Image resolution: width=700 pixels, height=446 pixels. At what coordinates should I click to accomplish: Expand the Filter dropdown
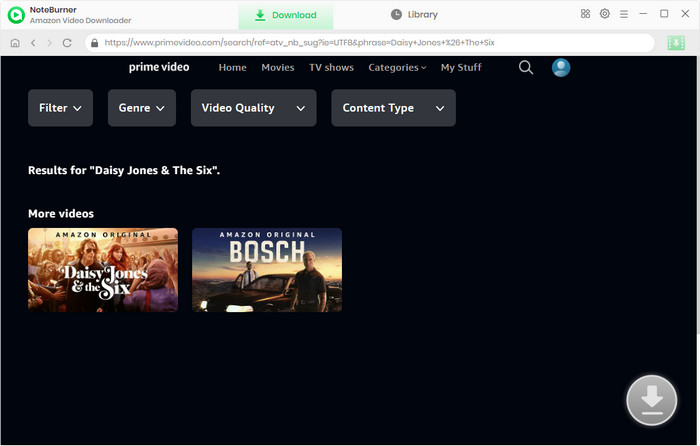(60, 108)
